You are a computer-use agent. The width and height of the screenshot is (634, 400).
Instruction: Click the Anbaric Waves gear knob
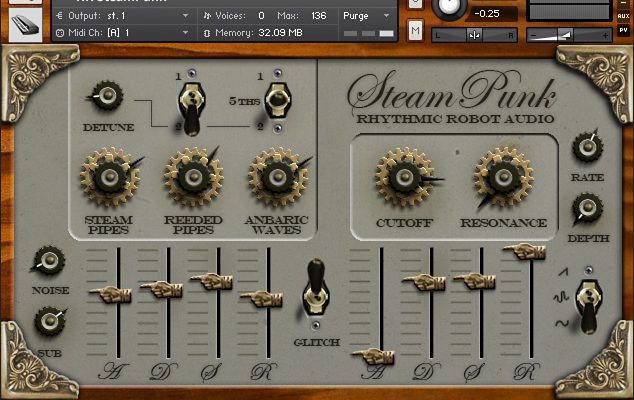point(275,176)
